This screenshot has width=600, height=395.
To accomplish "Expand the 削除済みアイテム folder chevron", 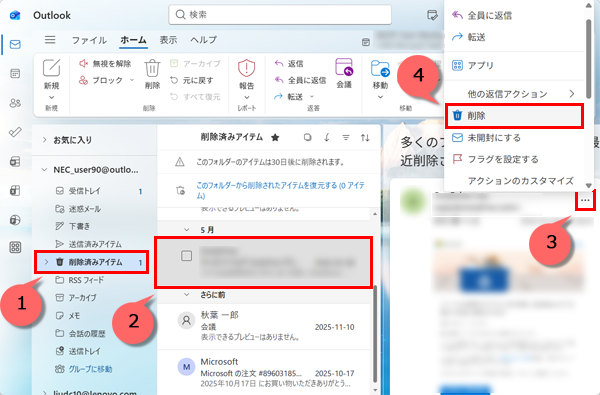I will point(46,262).
